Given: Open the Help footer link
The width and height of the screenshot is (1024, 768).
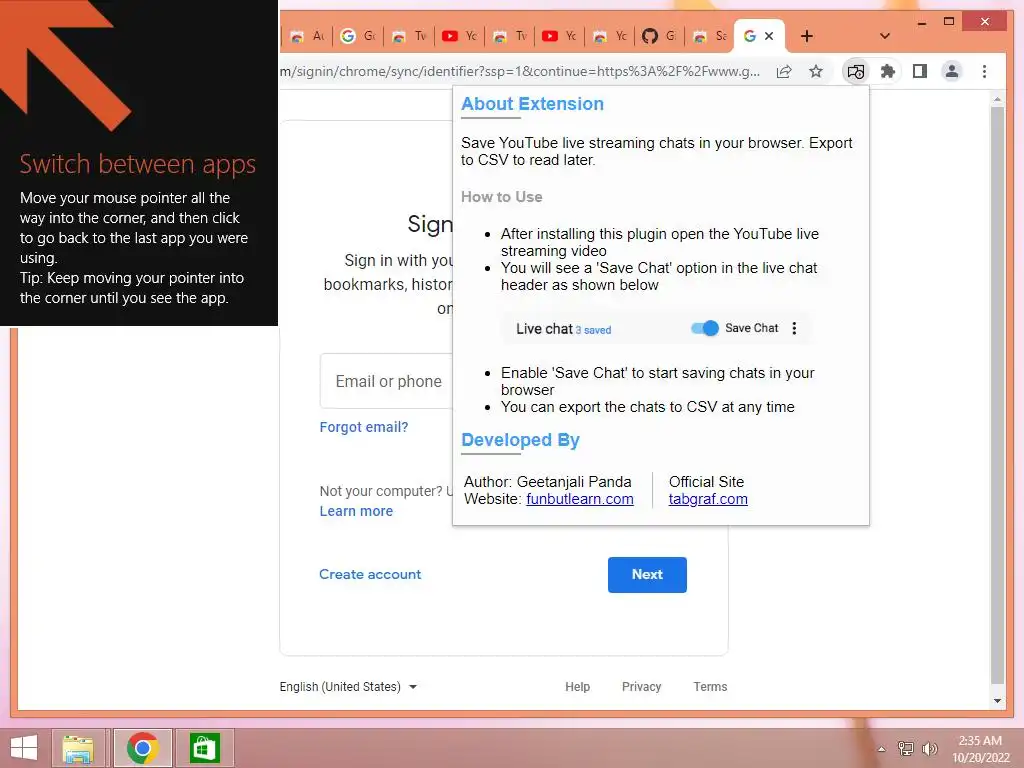Looking at the screenshot, I should point(577,687).
